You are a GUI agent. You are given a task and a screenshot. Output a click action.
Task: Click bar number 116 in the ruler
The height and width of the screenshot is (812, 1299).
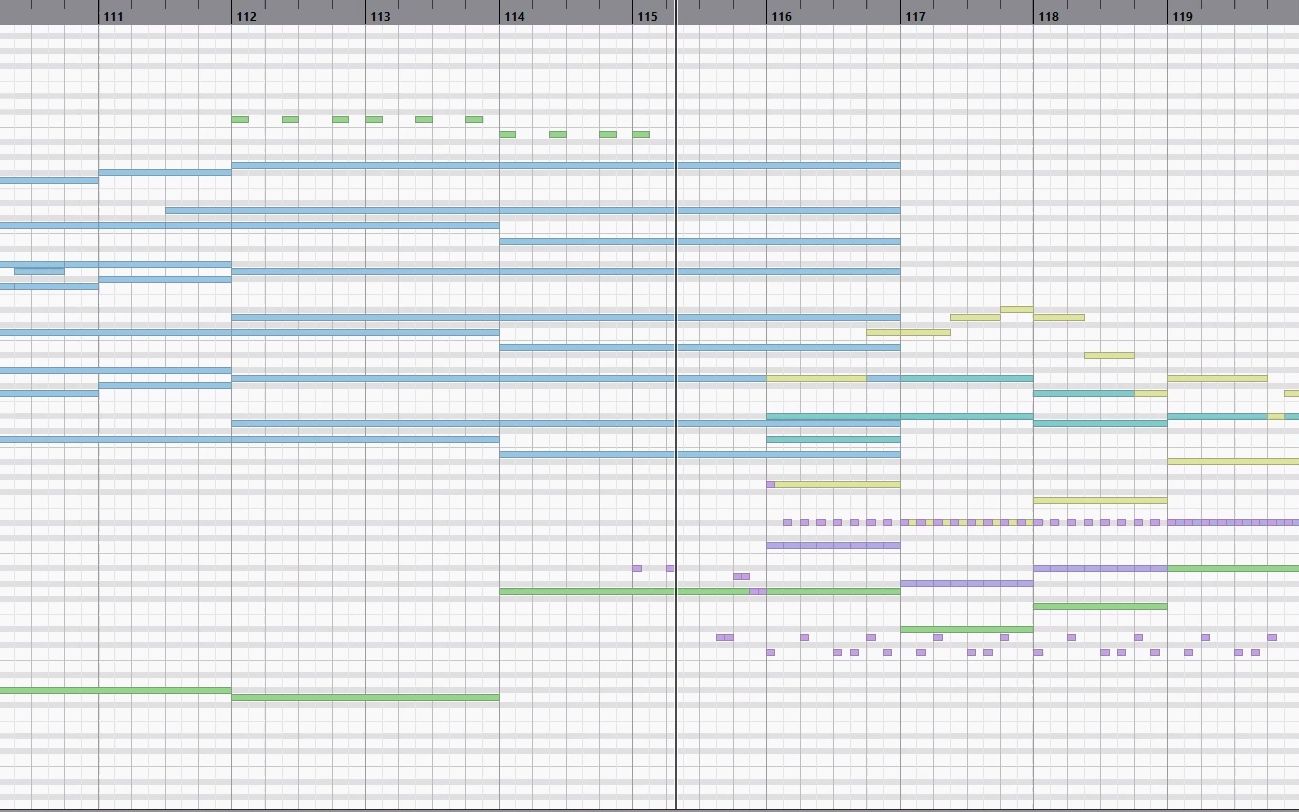[781, 17]
